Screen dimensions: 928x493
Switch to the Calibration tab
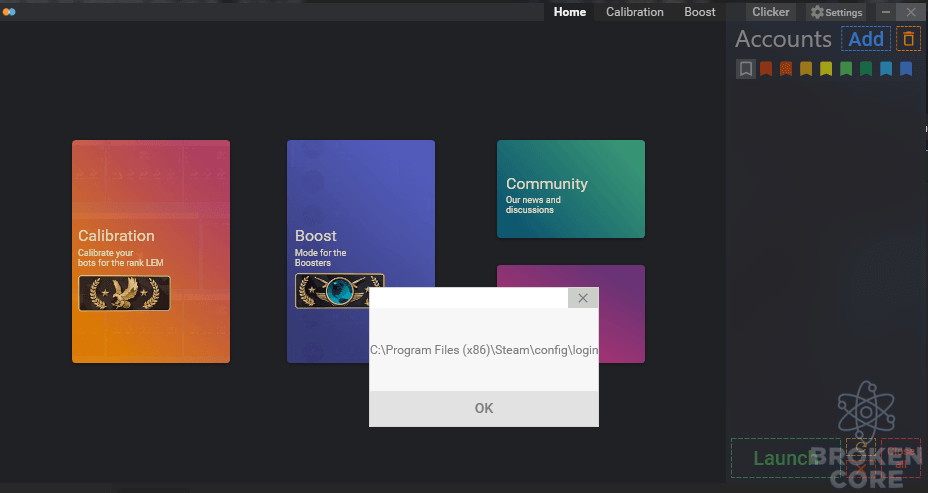click(634, 12)
